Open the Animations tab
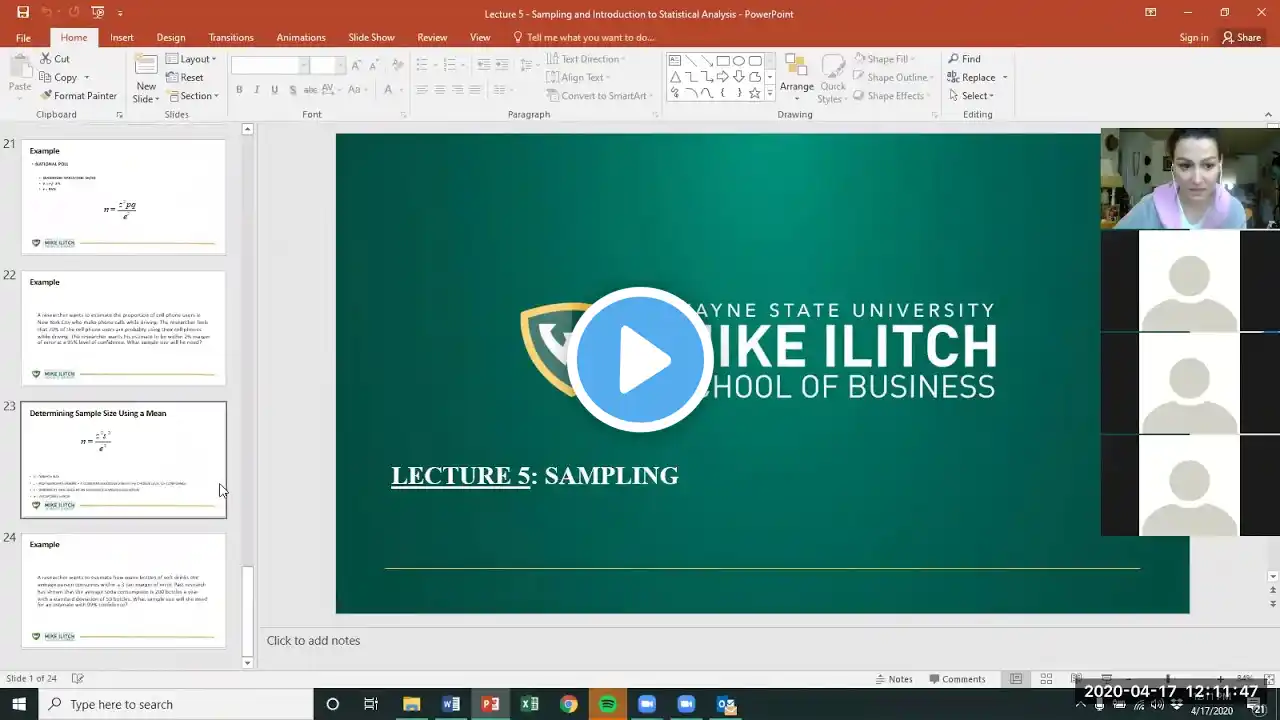This screenshot has width=1280, height=720. (301, 37)
